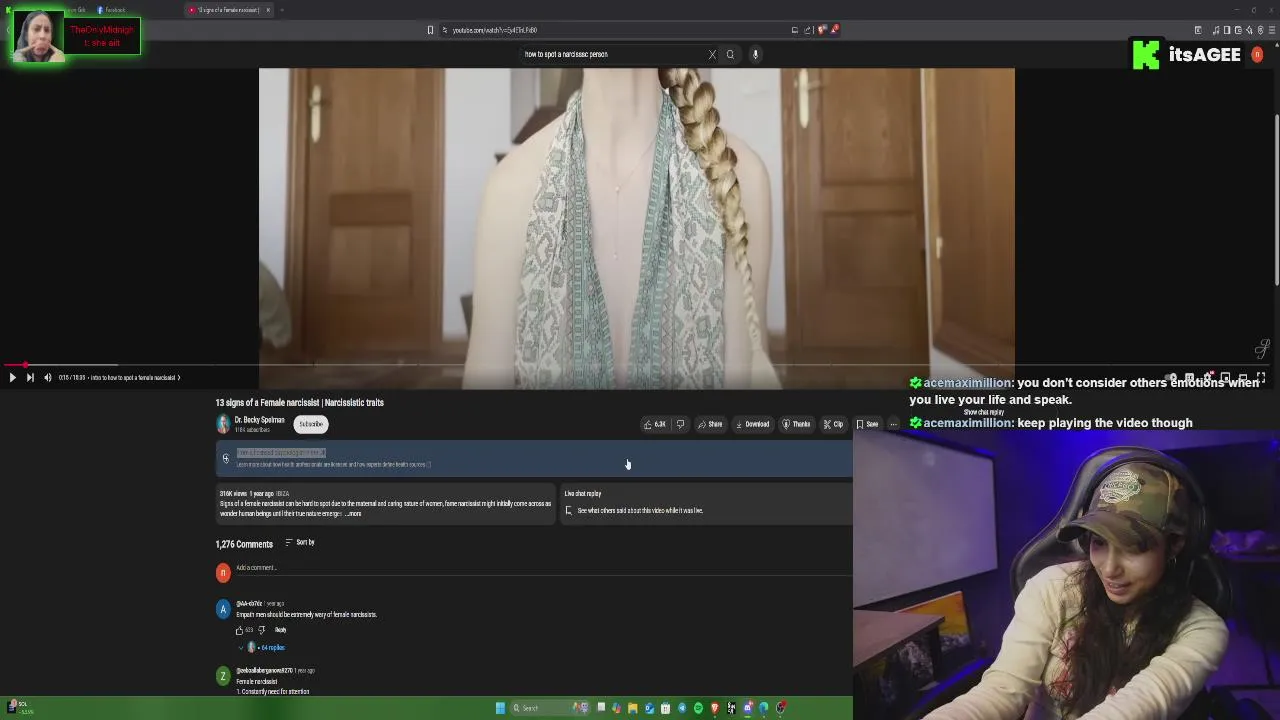The width and height of the screenshot is (1280, 720).
Task: Open Dr. Becky Spelman channel avatar
Action: 223,424
